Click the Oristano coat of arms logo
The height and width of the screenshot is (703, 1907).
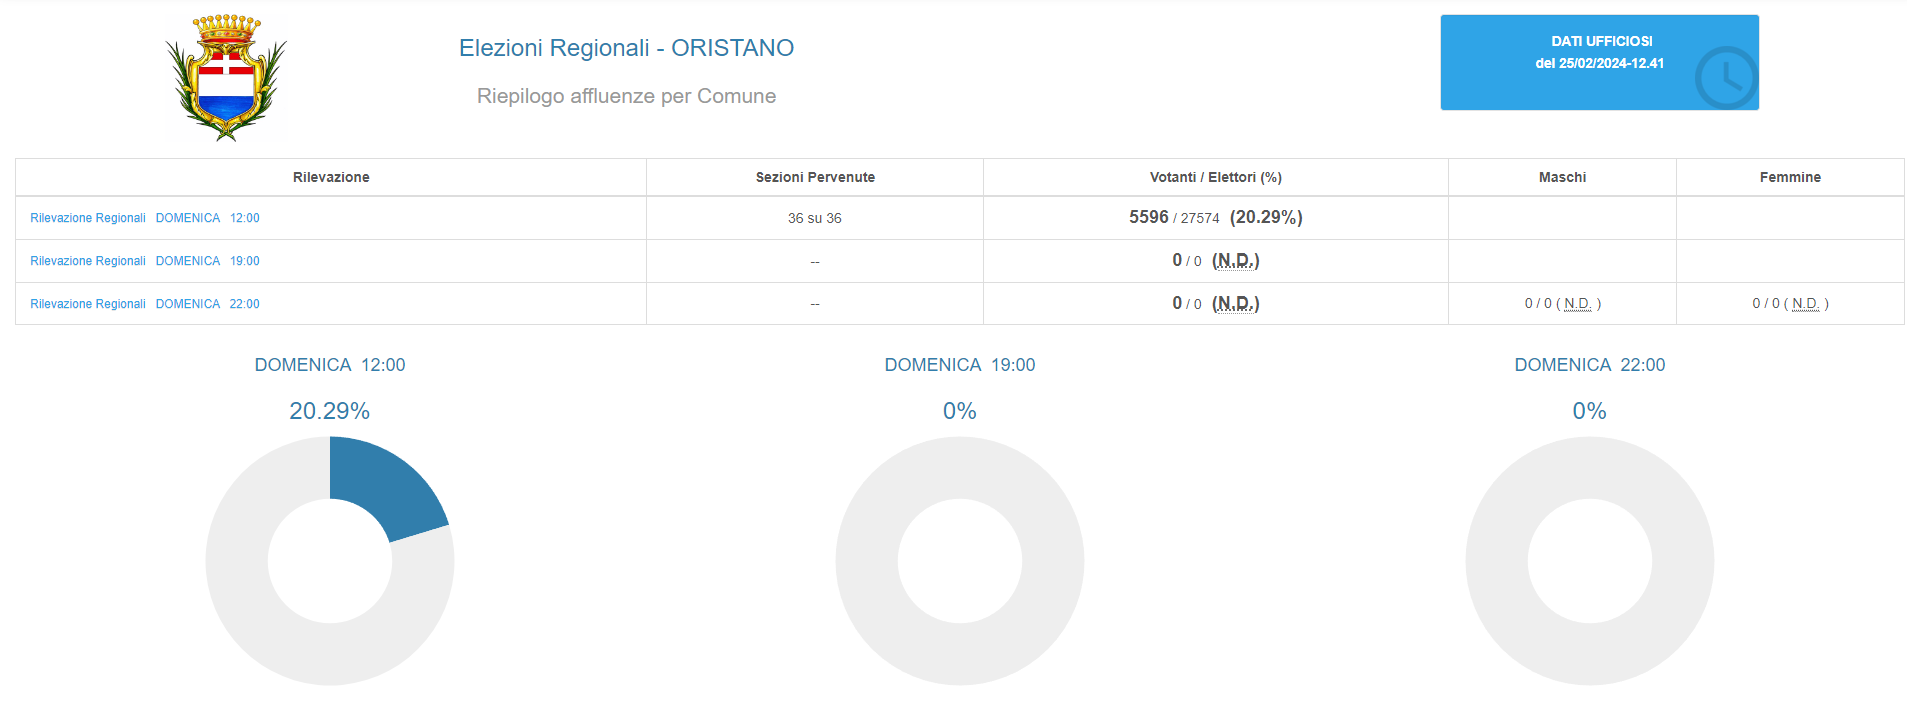pos(227,77)
